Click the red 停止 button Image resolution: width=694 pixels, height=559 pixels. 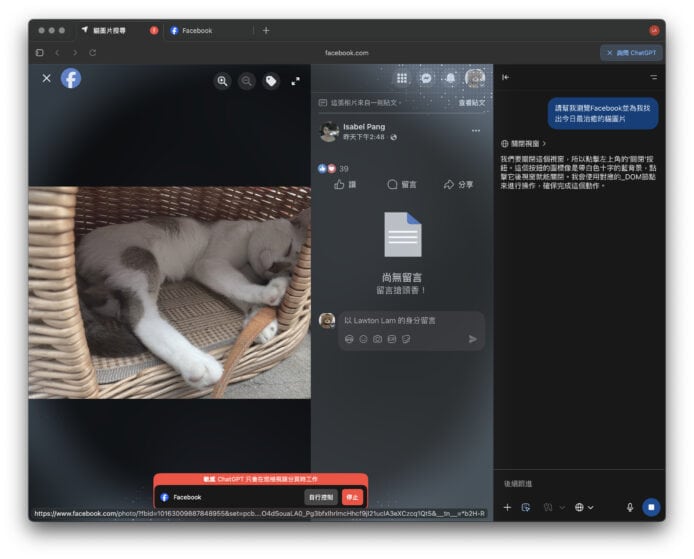click(352, 497)
